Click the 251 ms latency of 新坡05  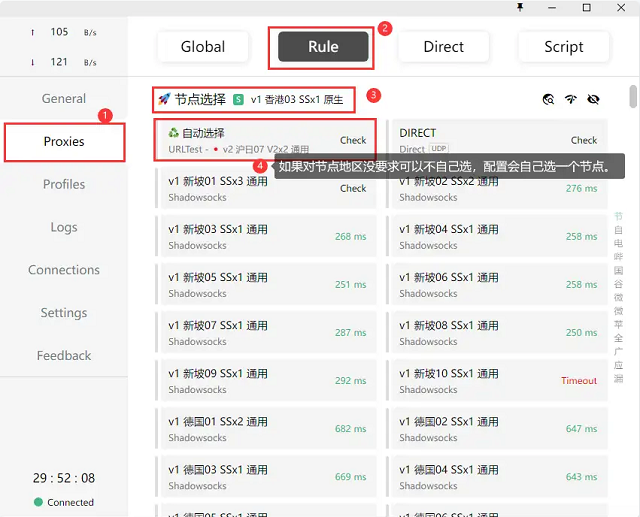coord(351,285)
